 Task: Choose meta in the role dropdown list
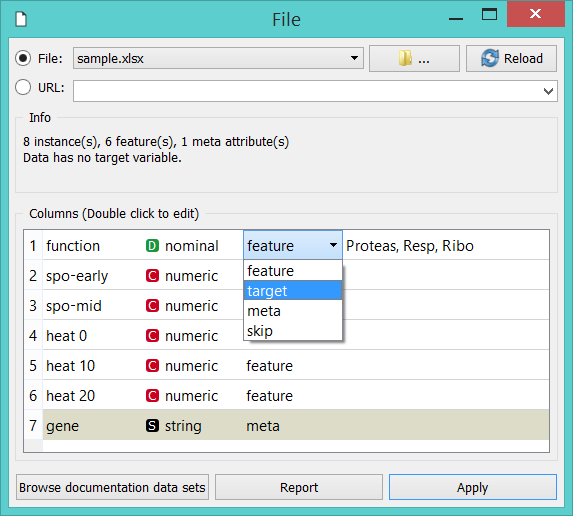point(293,311)
